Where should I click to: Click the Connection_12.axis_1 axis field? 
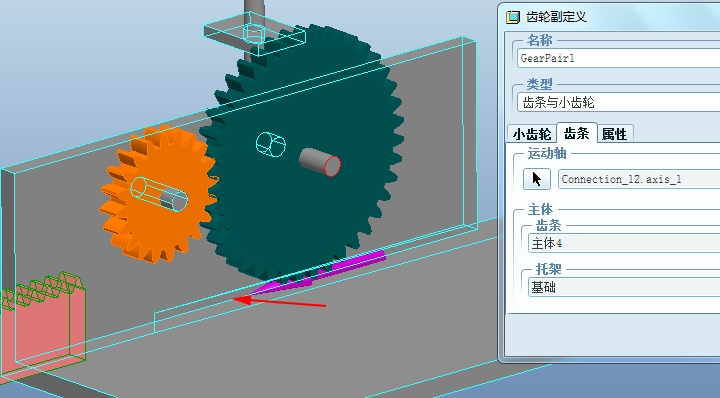pyautogui.click(x=639, y=179)
